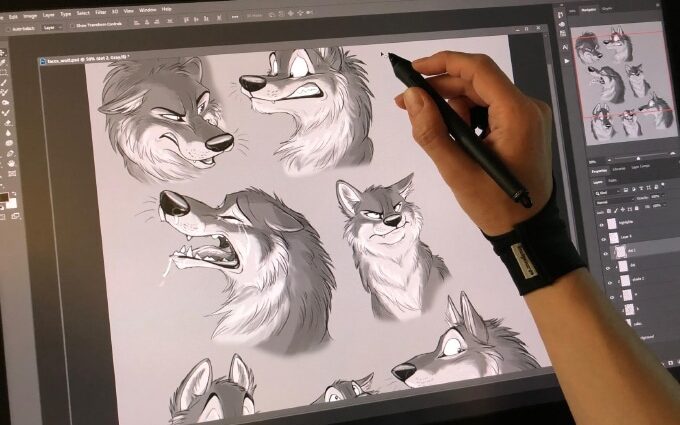Toggle the pixel layer filter icon
The height and width of the screenshot is (425, 680).
[626, 190]
